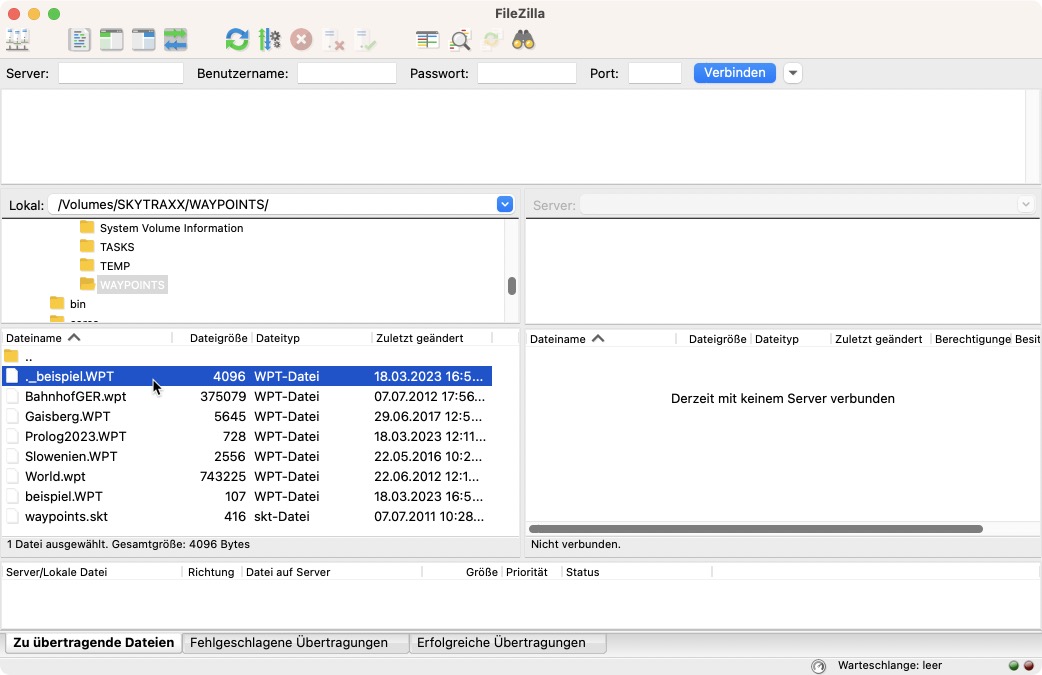1042x675 pixels.
Task: Switch to the Fehlgeschlagene Übertragungen tab
Action: click(x=294, y=642)
